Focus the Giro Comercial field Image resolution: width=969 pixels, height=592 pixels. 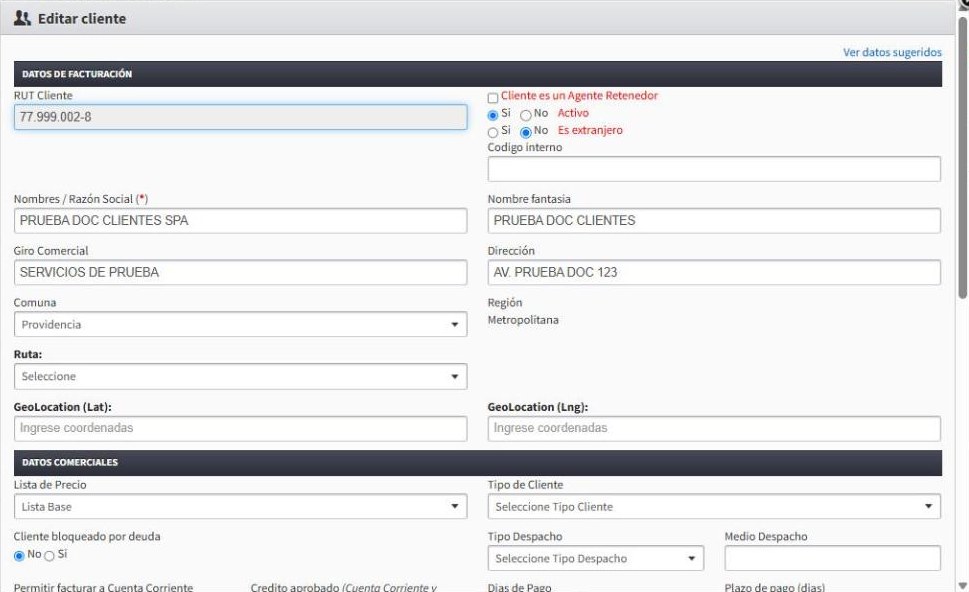[240, 273]
